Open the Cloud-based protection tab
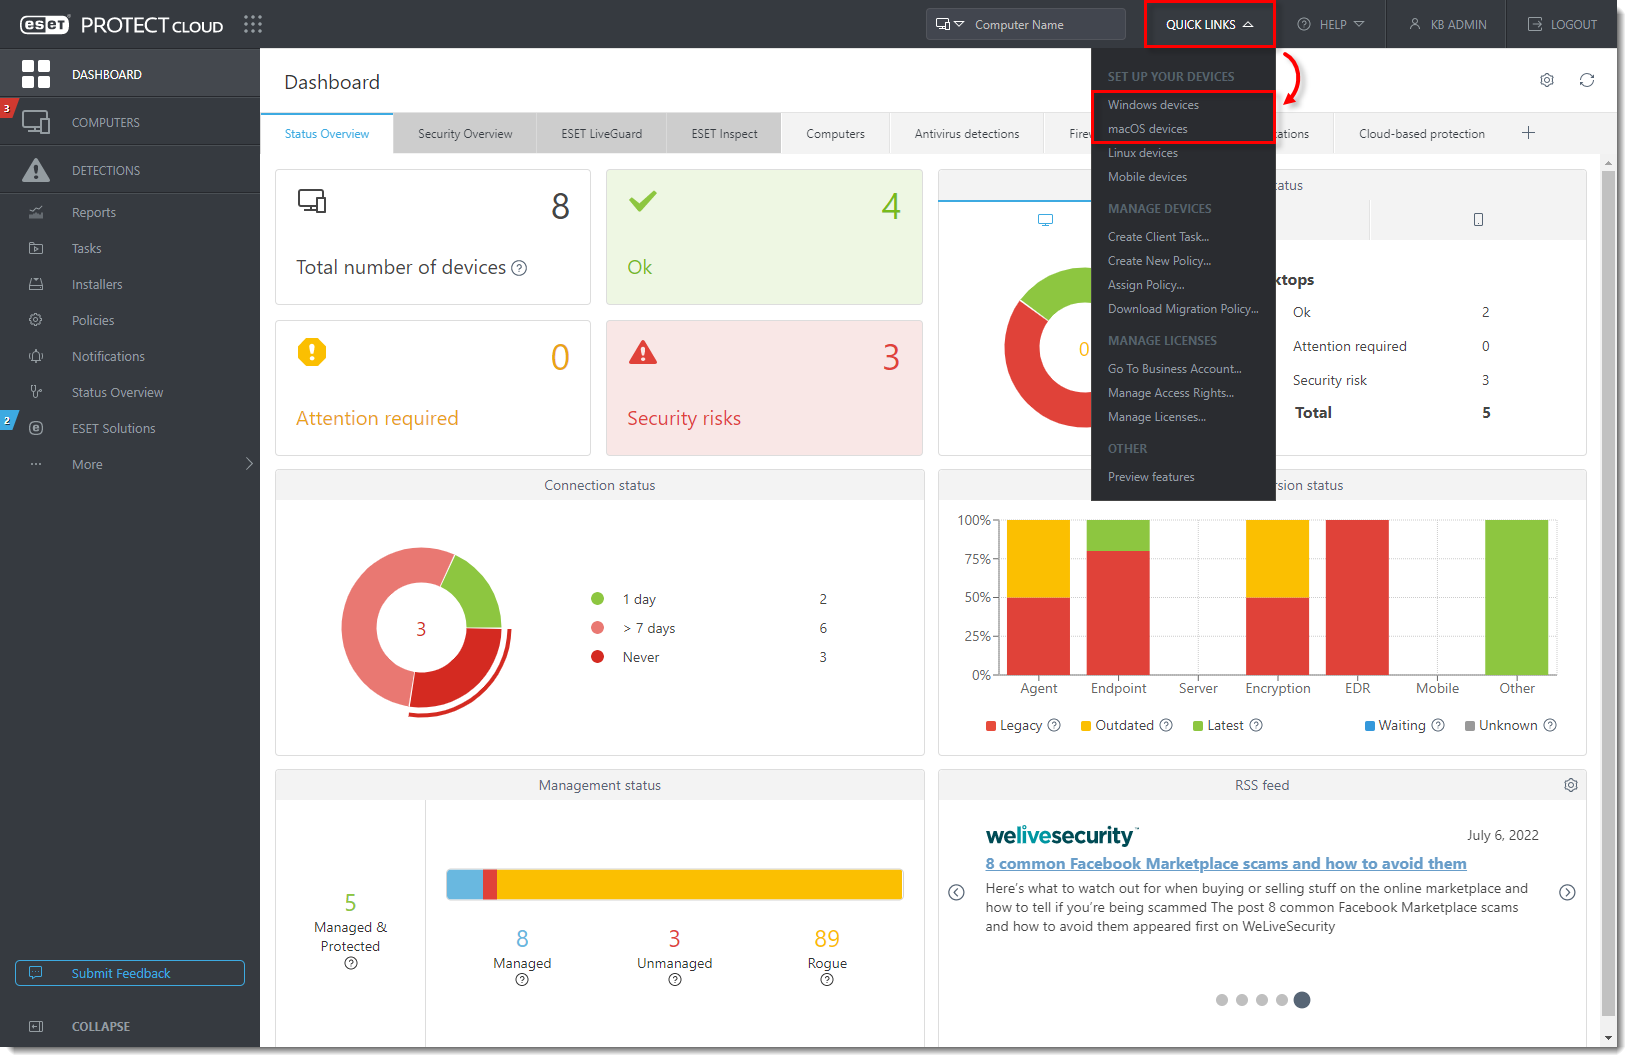Image resolution: width=1632 pixels, height=1062 pixels. tap(1421, 134)
